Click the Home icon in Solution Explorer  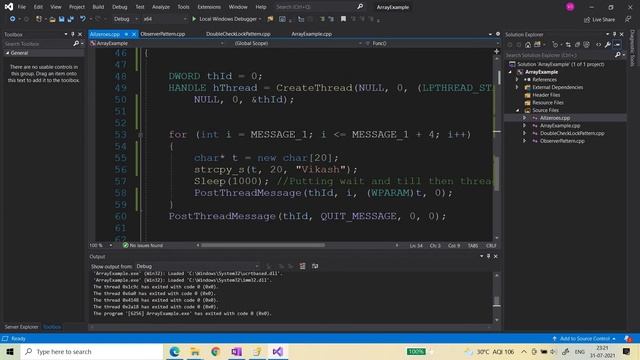coord(528,44)
